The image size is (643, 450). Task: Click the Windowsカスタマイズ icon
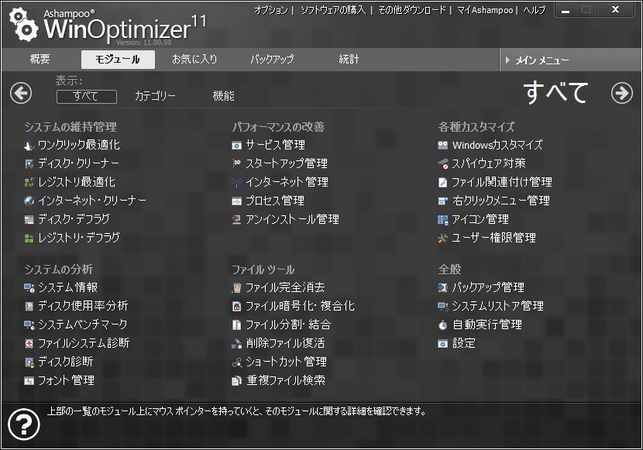point(443,145)
